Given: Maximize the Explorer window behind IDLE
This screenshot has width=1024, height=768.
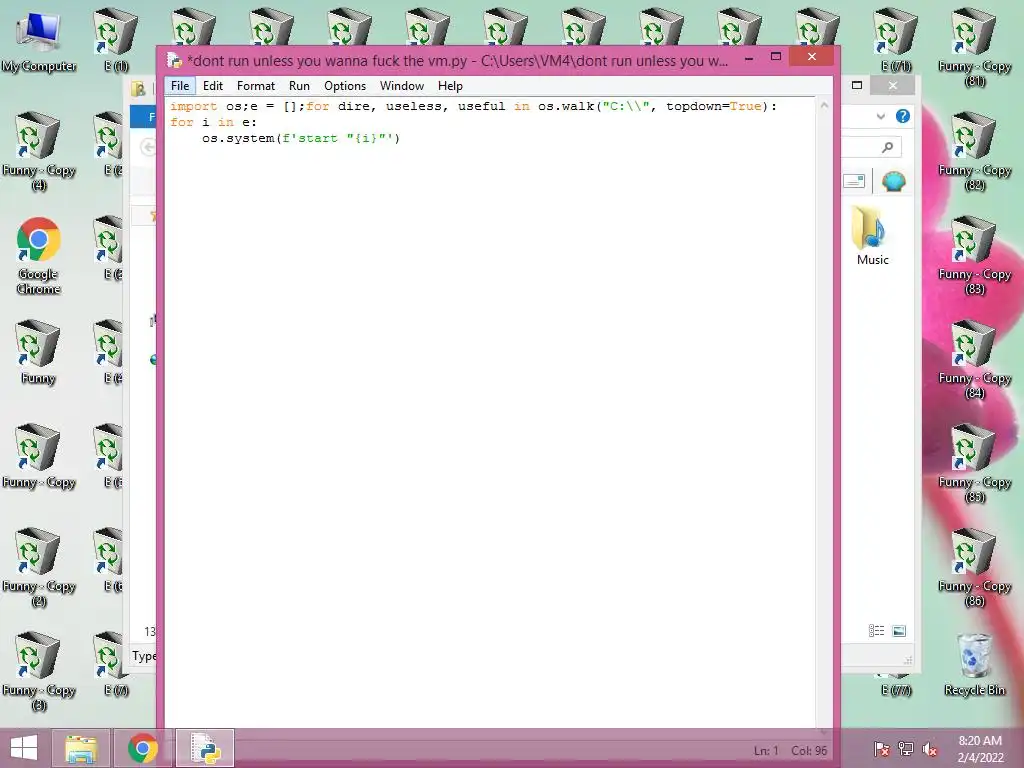Looking at the screenshot, I should pos(857,85).
